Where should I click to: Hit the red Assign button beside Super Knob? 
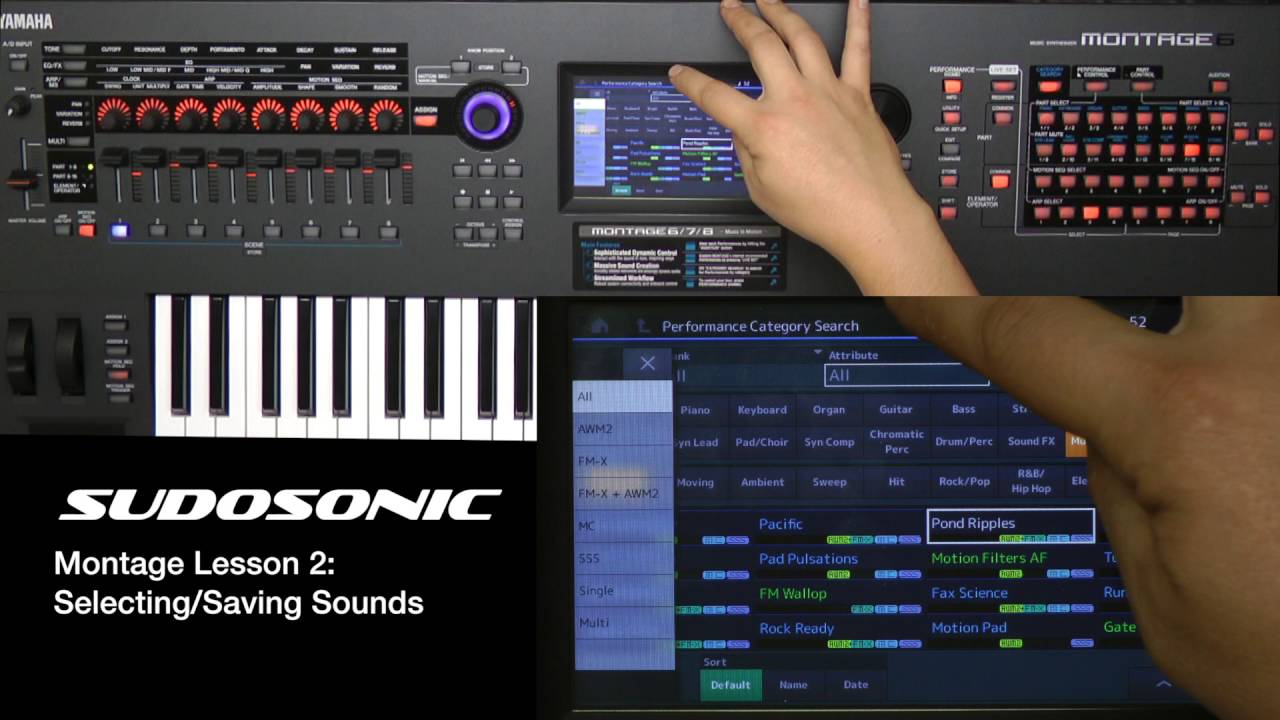tap(425, 121)
